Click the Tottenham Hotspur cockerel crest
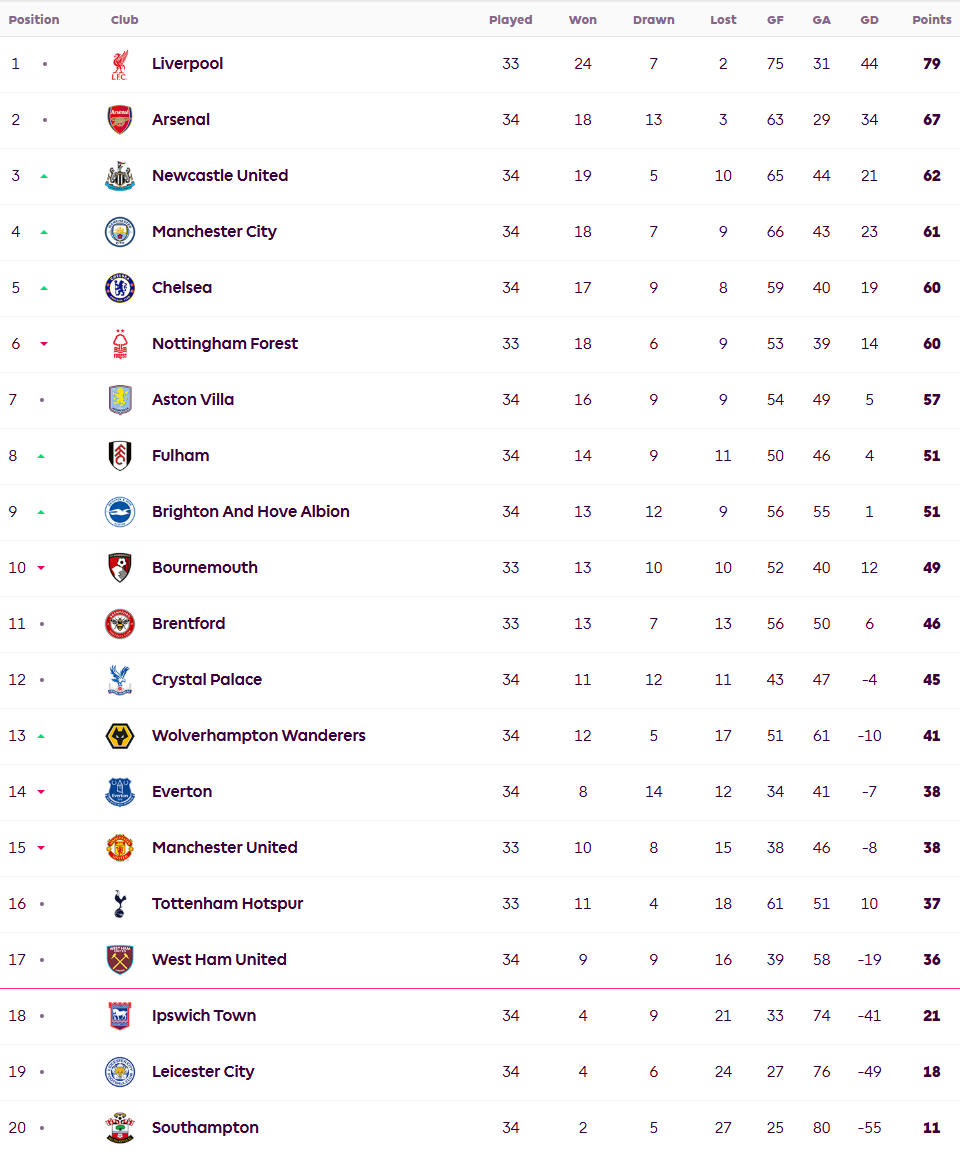 [x=120, y=904]
